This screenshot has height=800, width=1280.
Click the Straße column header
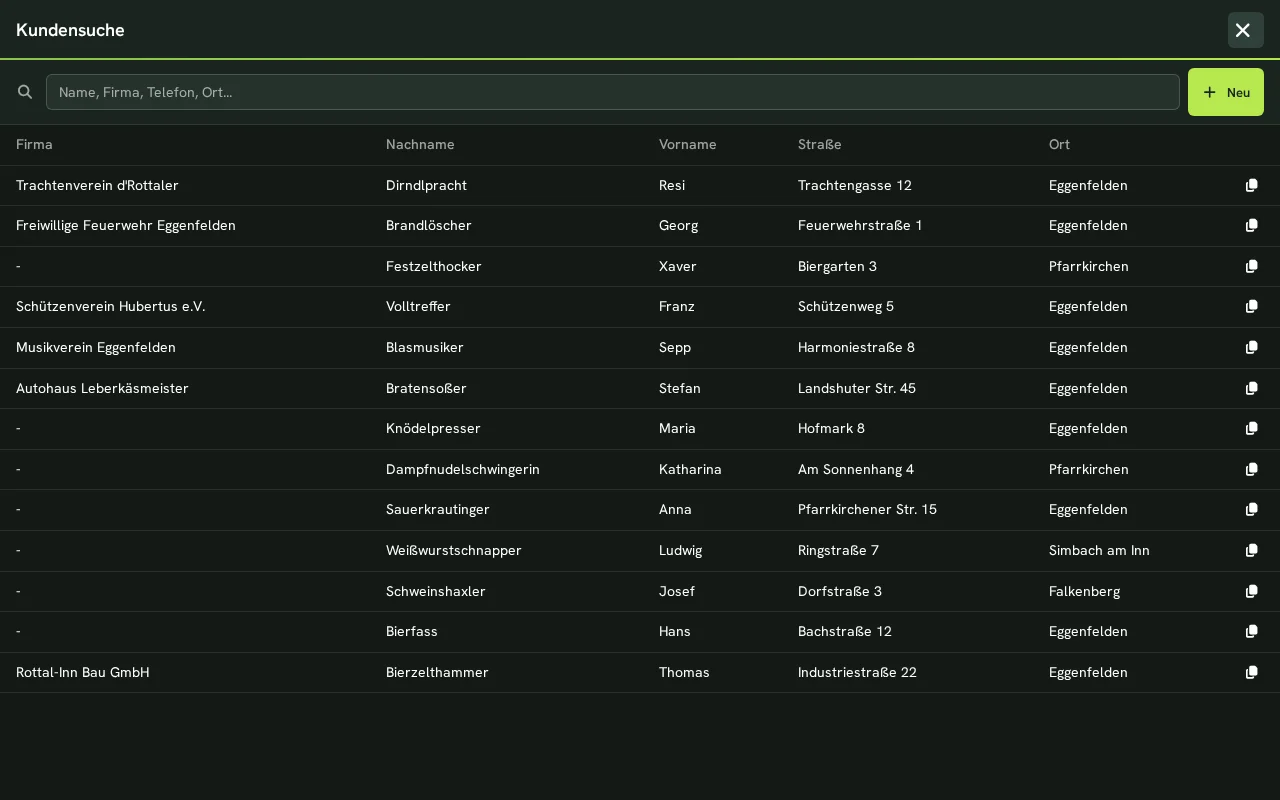tap(820, 144)
